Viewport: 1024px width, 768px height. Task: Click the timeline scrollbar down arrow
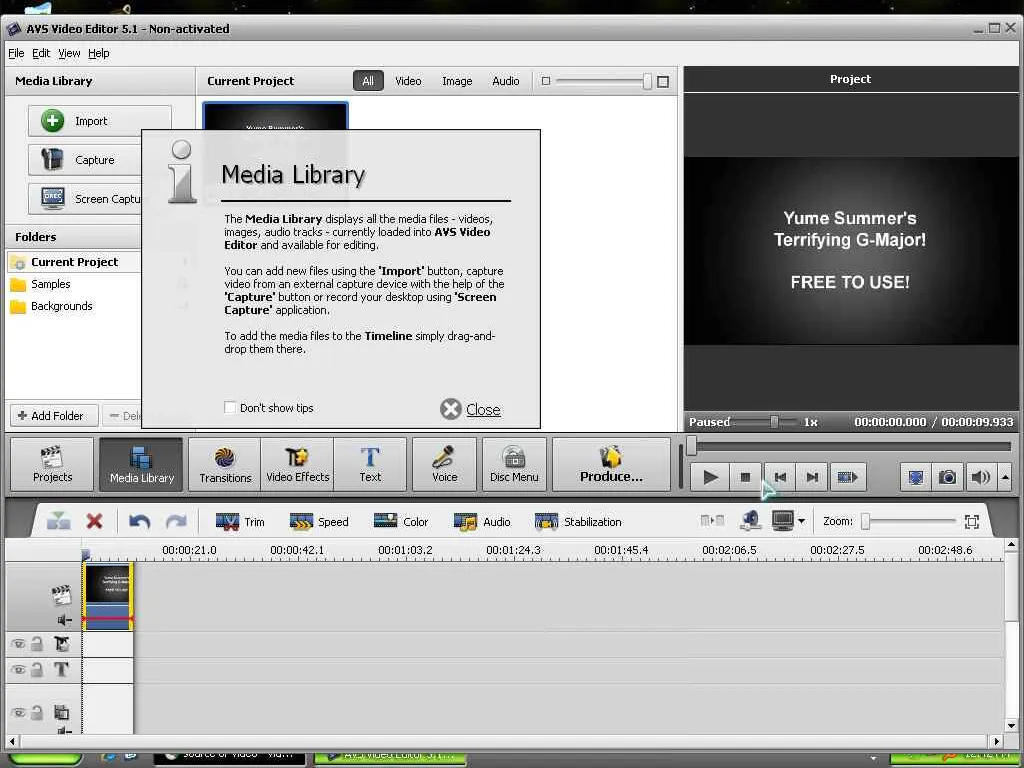pyautogui.click(x=1011, y=725)
